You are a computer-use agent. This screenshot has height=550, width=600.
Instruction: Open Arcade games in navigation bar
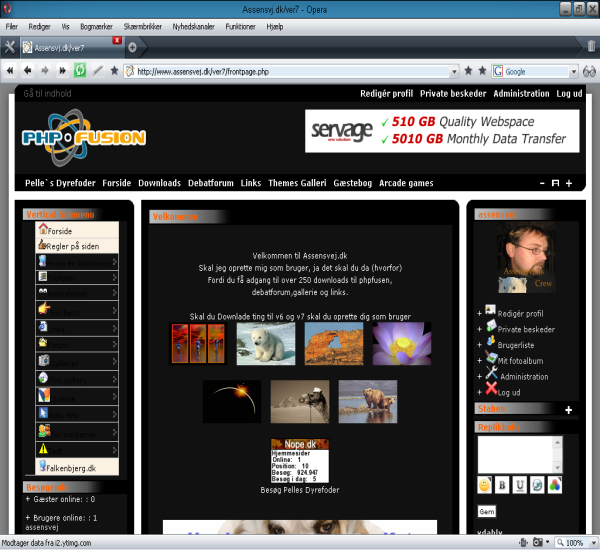point(406,183)
